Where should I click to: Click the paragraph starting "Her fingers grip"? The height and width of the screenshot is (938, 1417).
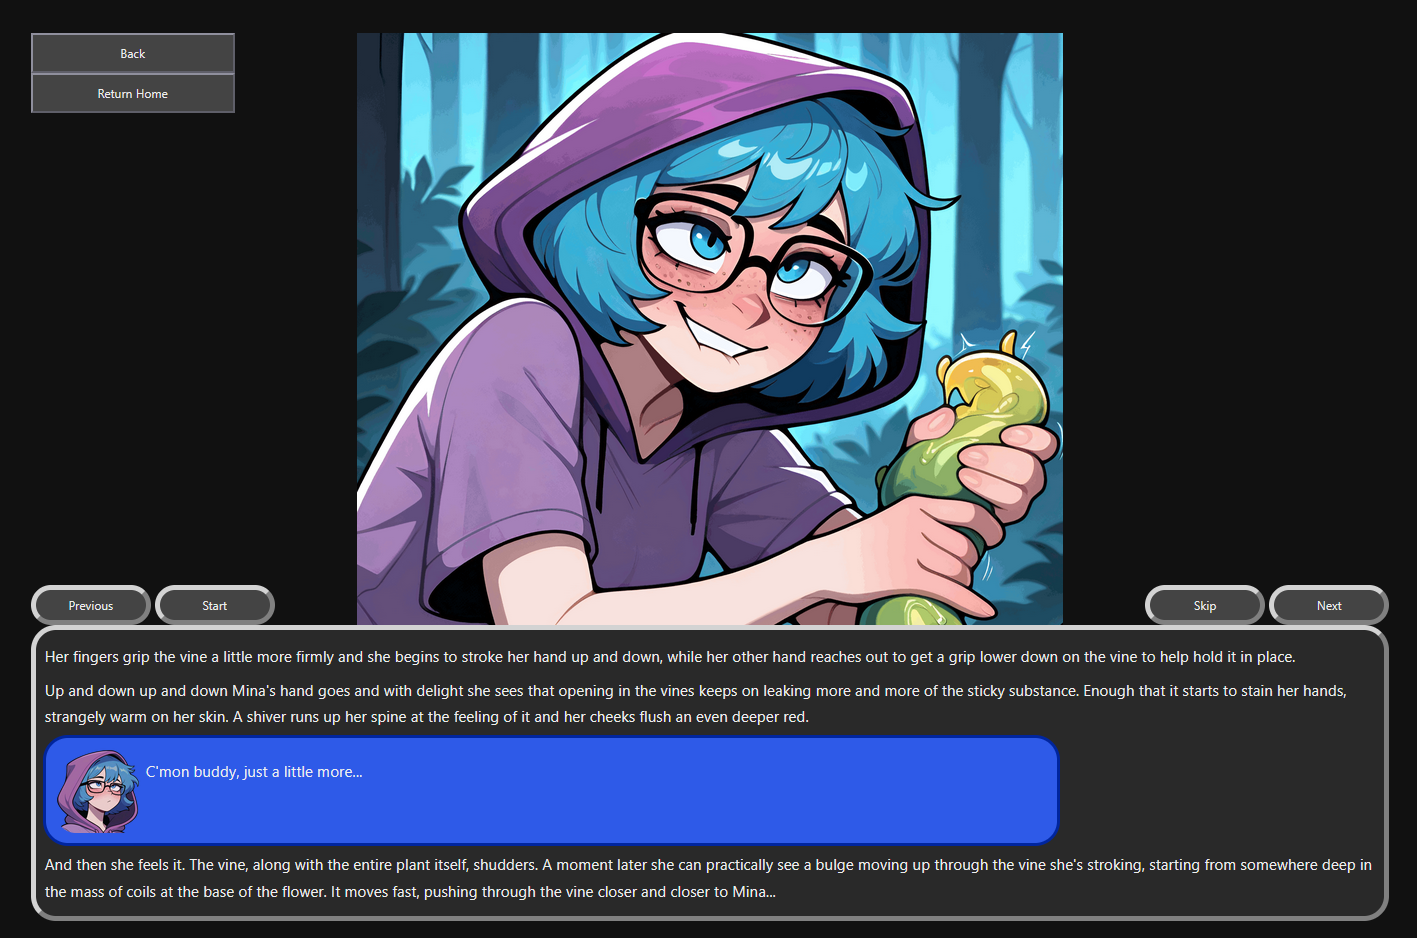tap(670, 657)
